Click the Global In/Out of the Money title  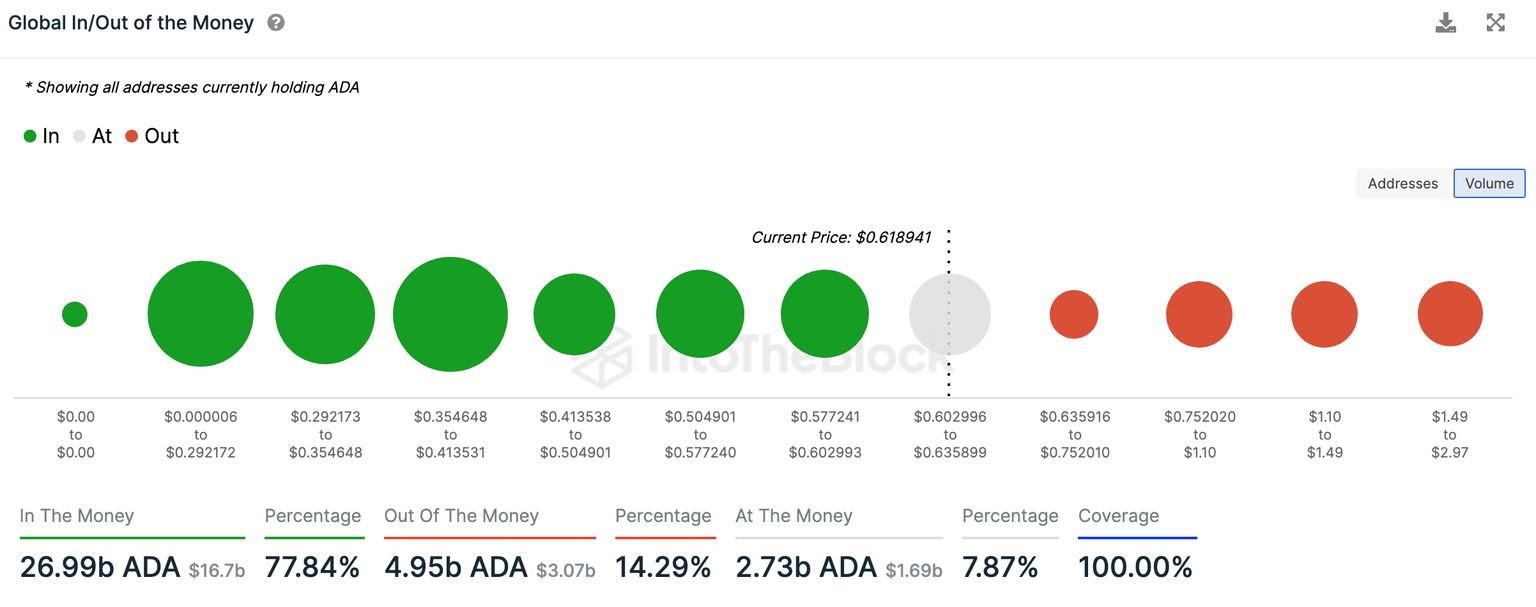(130, 22)
